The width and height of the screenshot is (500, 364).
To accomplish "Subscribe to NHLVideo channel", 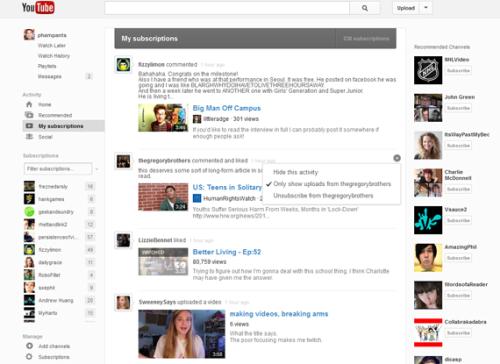I will pyautogui.click(x=458, y=71).
